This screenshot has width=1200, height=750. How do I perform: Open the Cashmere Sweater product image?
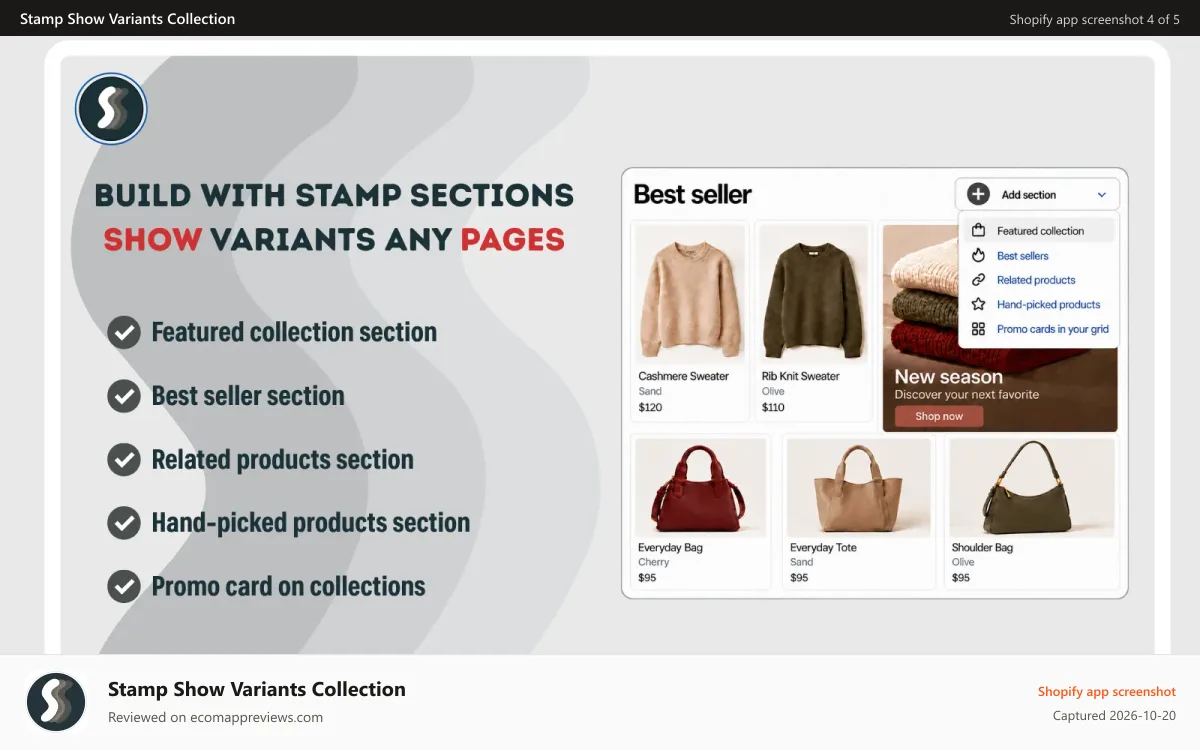click(x=690, y=294)
